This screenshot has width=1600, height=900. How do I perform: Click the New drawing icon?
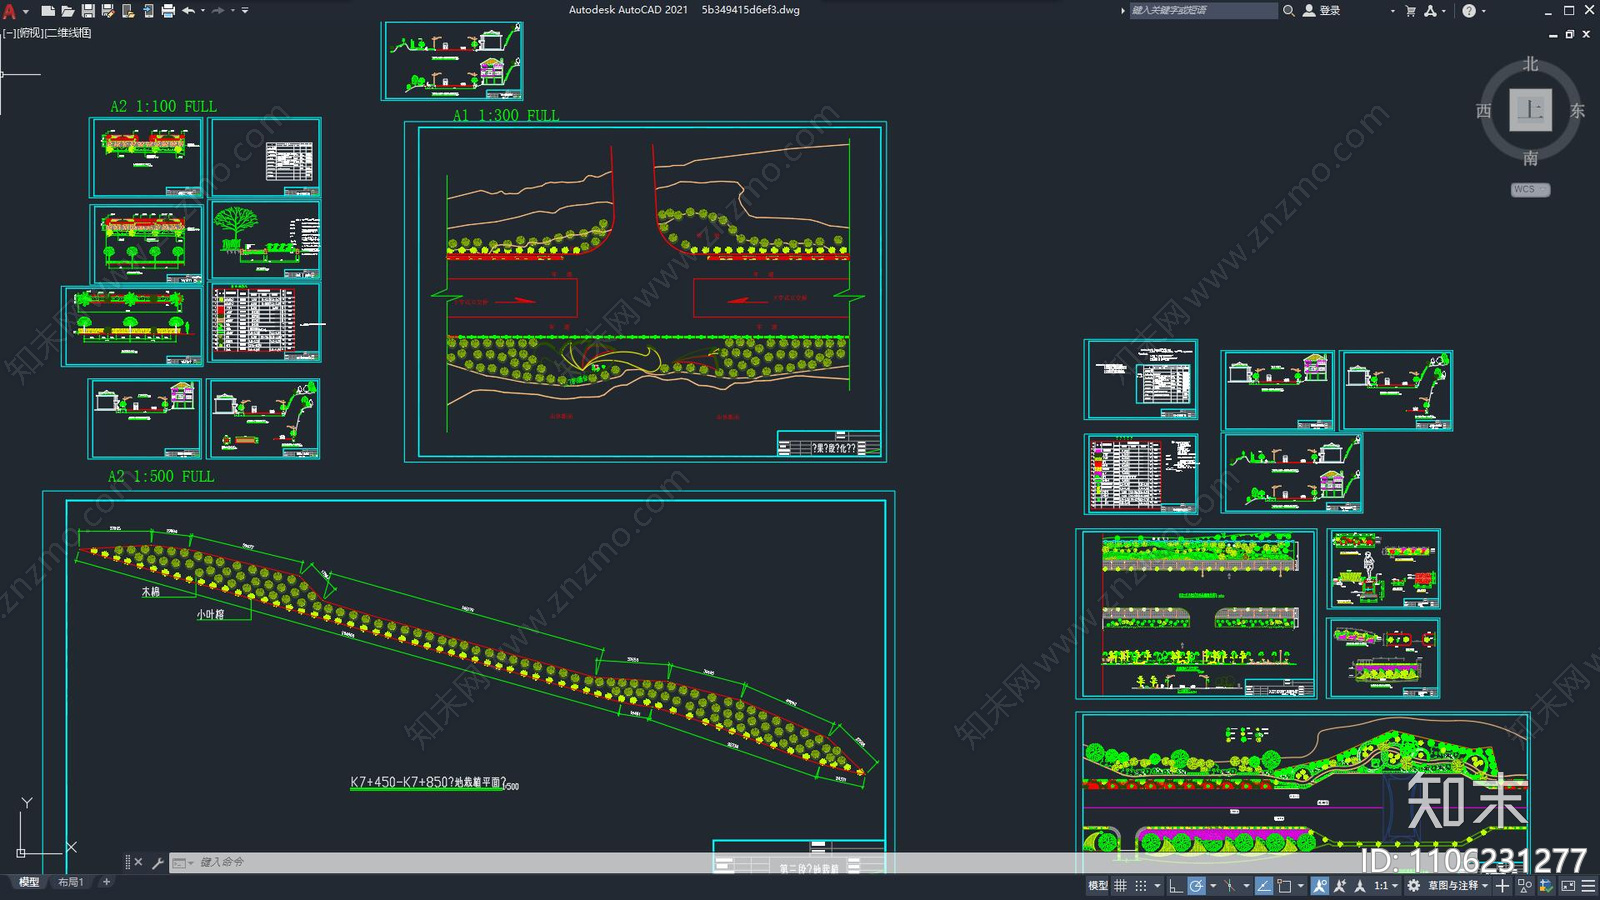48,11
